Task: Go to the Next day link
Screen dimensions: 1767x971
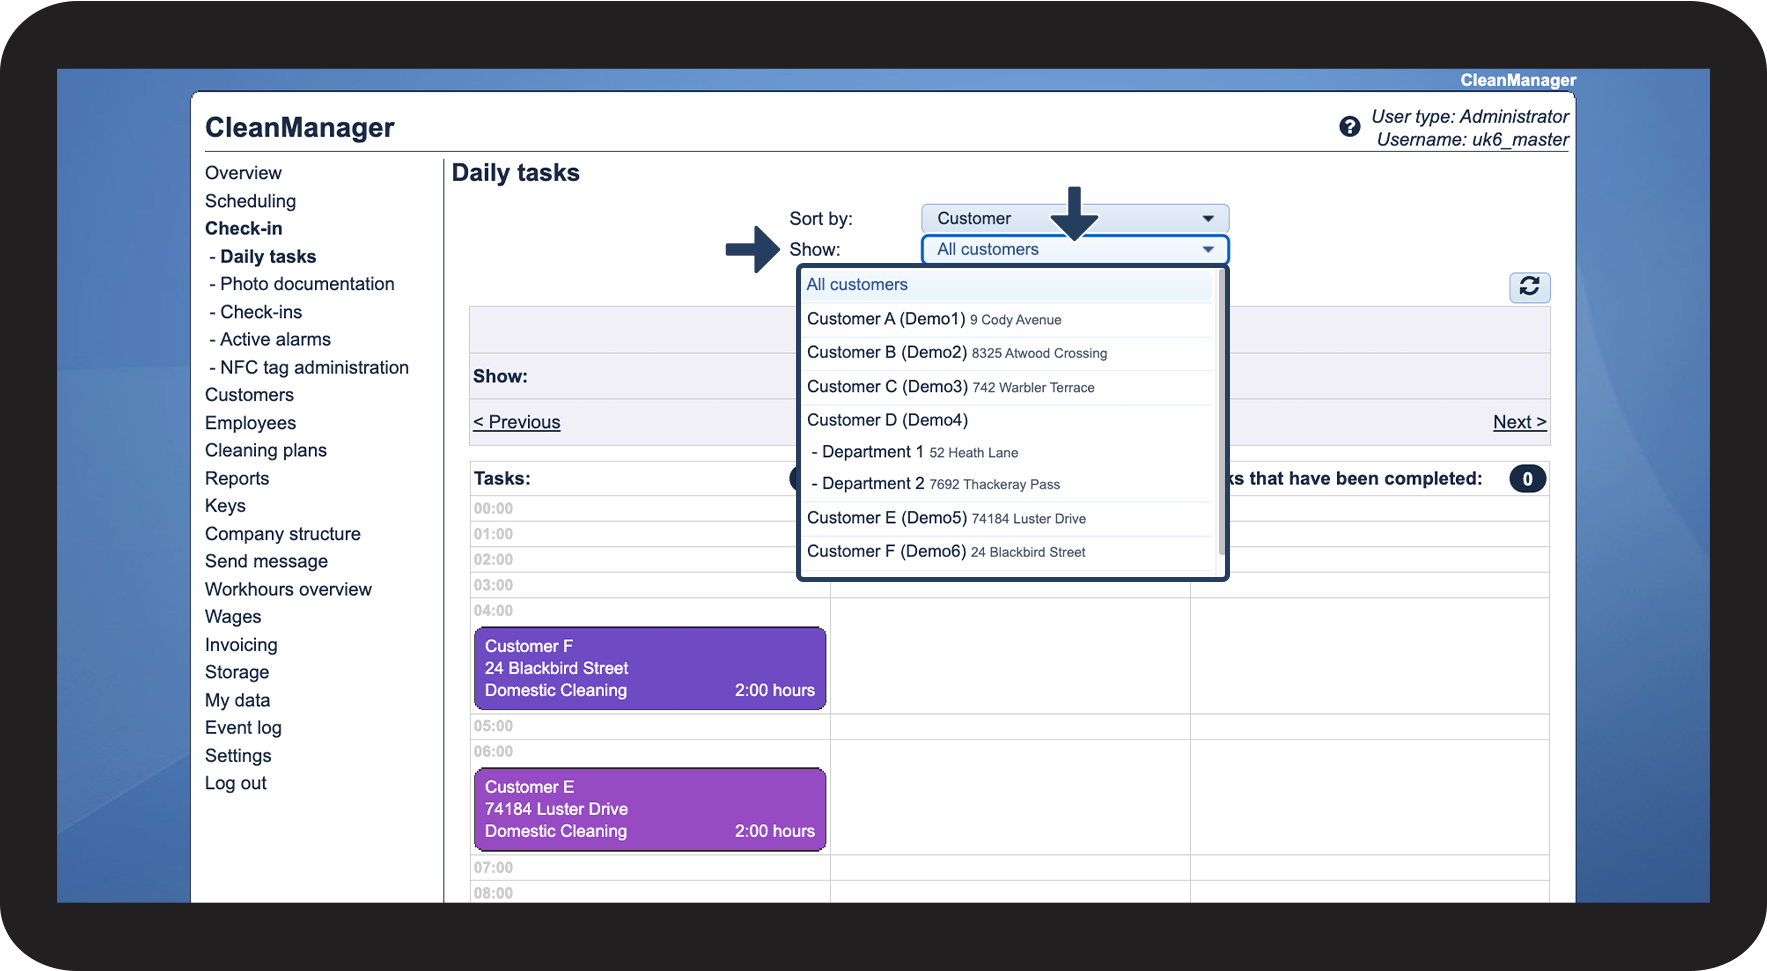Action: point(1519,422)
